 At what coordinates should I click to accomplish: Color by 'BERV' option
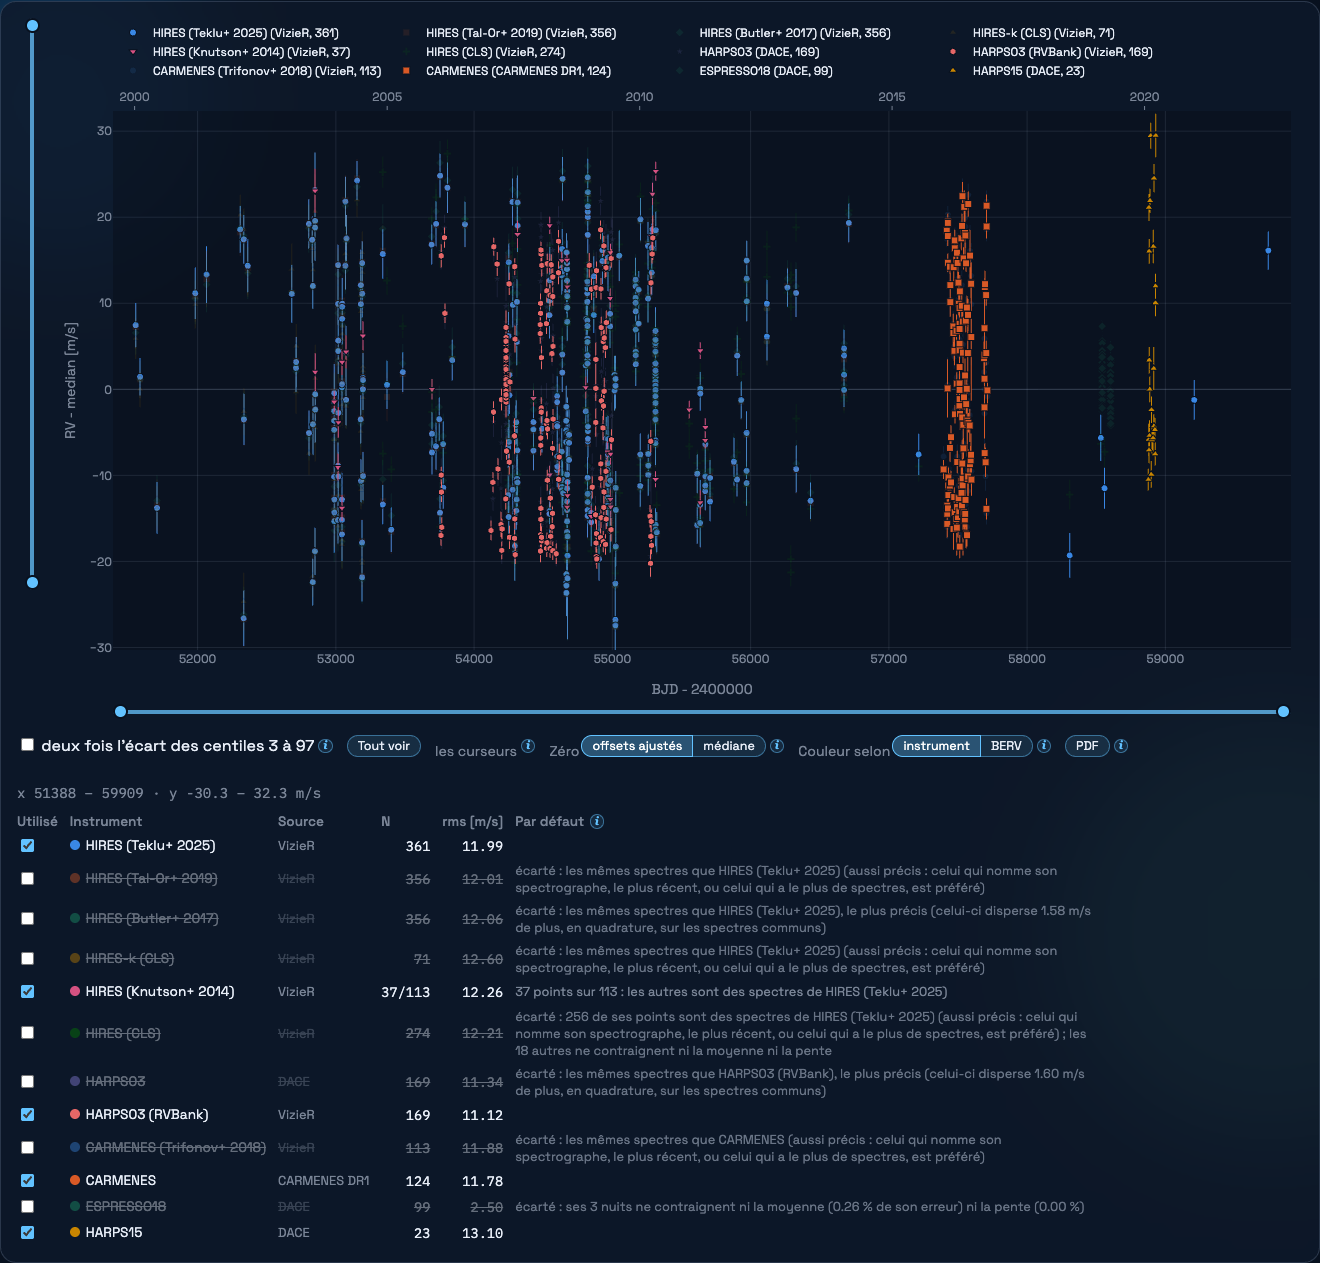1006,746
